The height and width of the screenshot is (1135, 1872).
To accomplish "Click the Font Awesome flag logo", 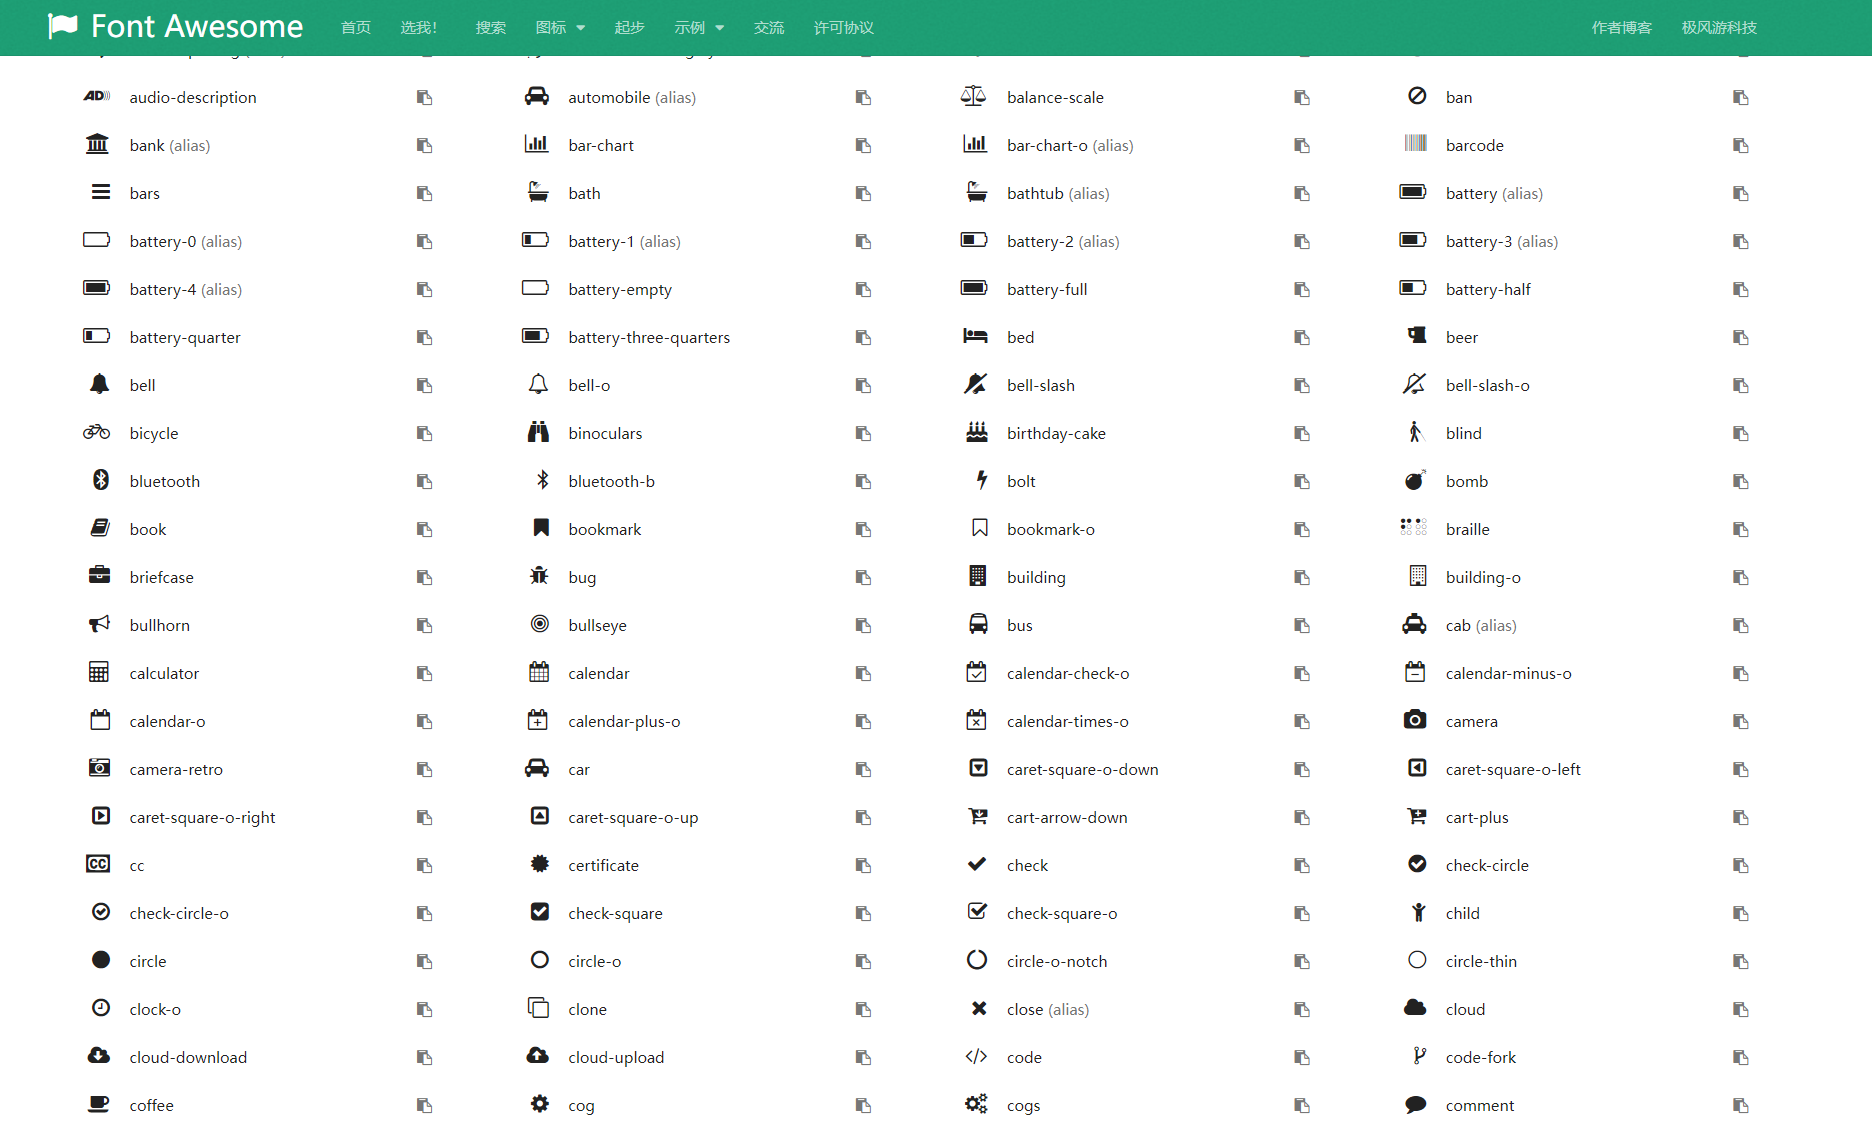I will click(63, 26).
